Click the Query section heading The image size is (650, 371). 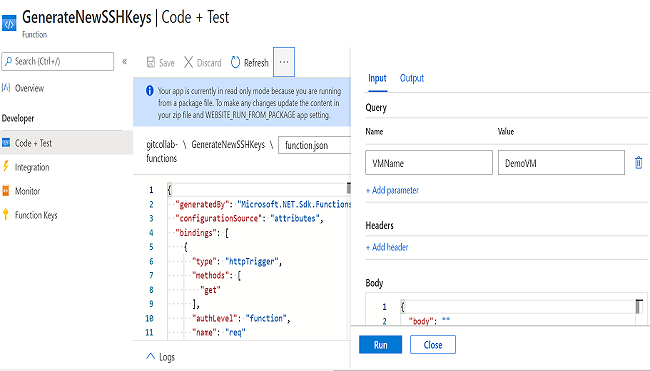click(376, 108)
